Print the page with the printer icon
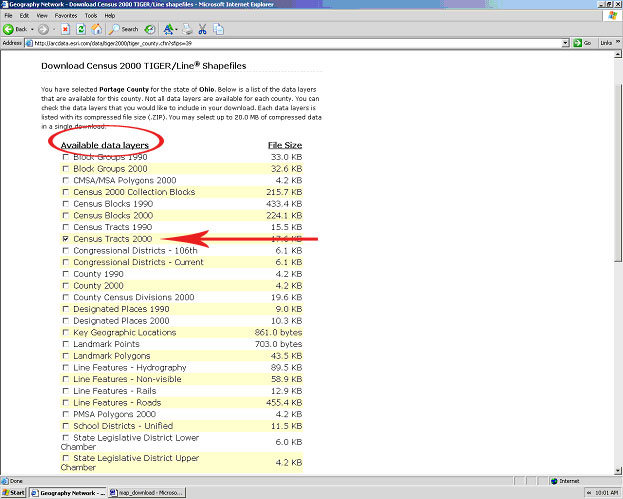This screenshot has width=623, height=499. (187, 29)
